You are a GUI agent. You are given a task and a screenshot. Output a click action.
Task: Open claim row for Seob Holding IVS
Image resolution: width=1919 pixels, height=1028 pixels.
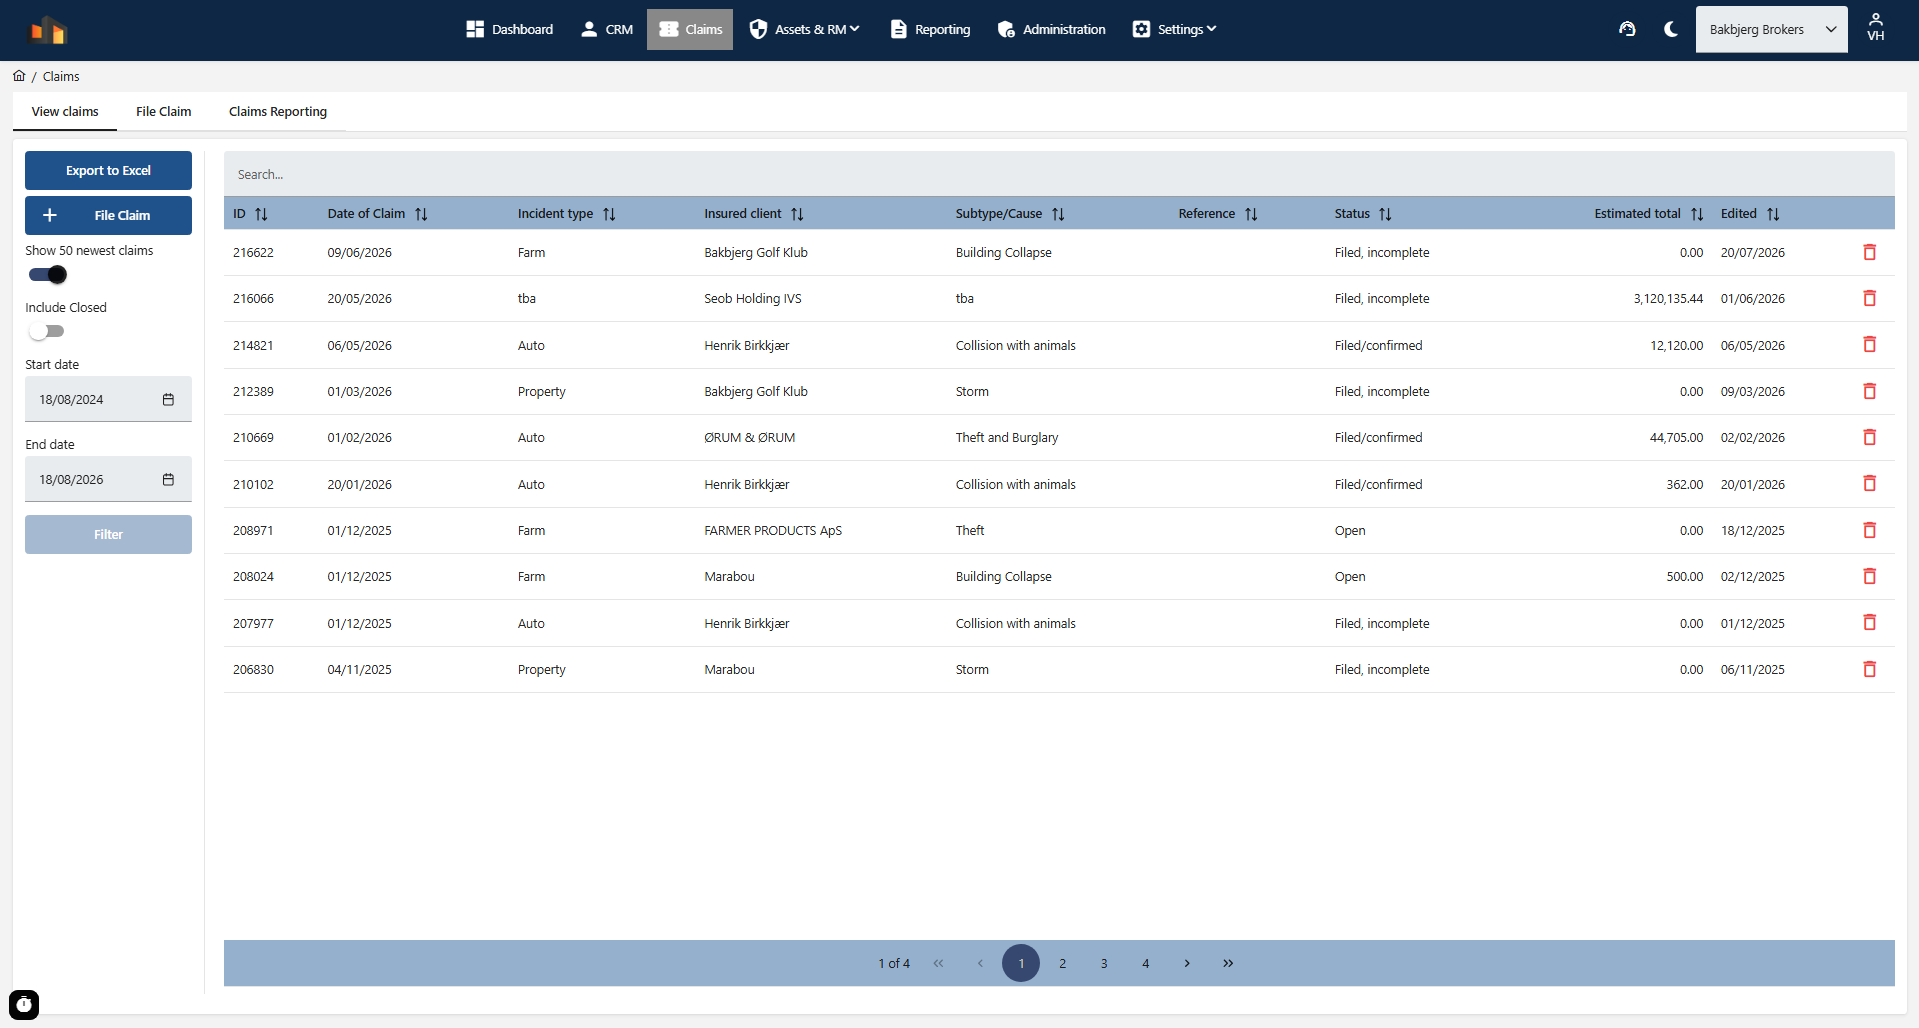[x=1059, y=298]
